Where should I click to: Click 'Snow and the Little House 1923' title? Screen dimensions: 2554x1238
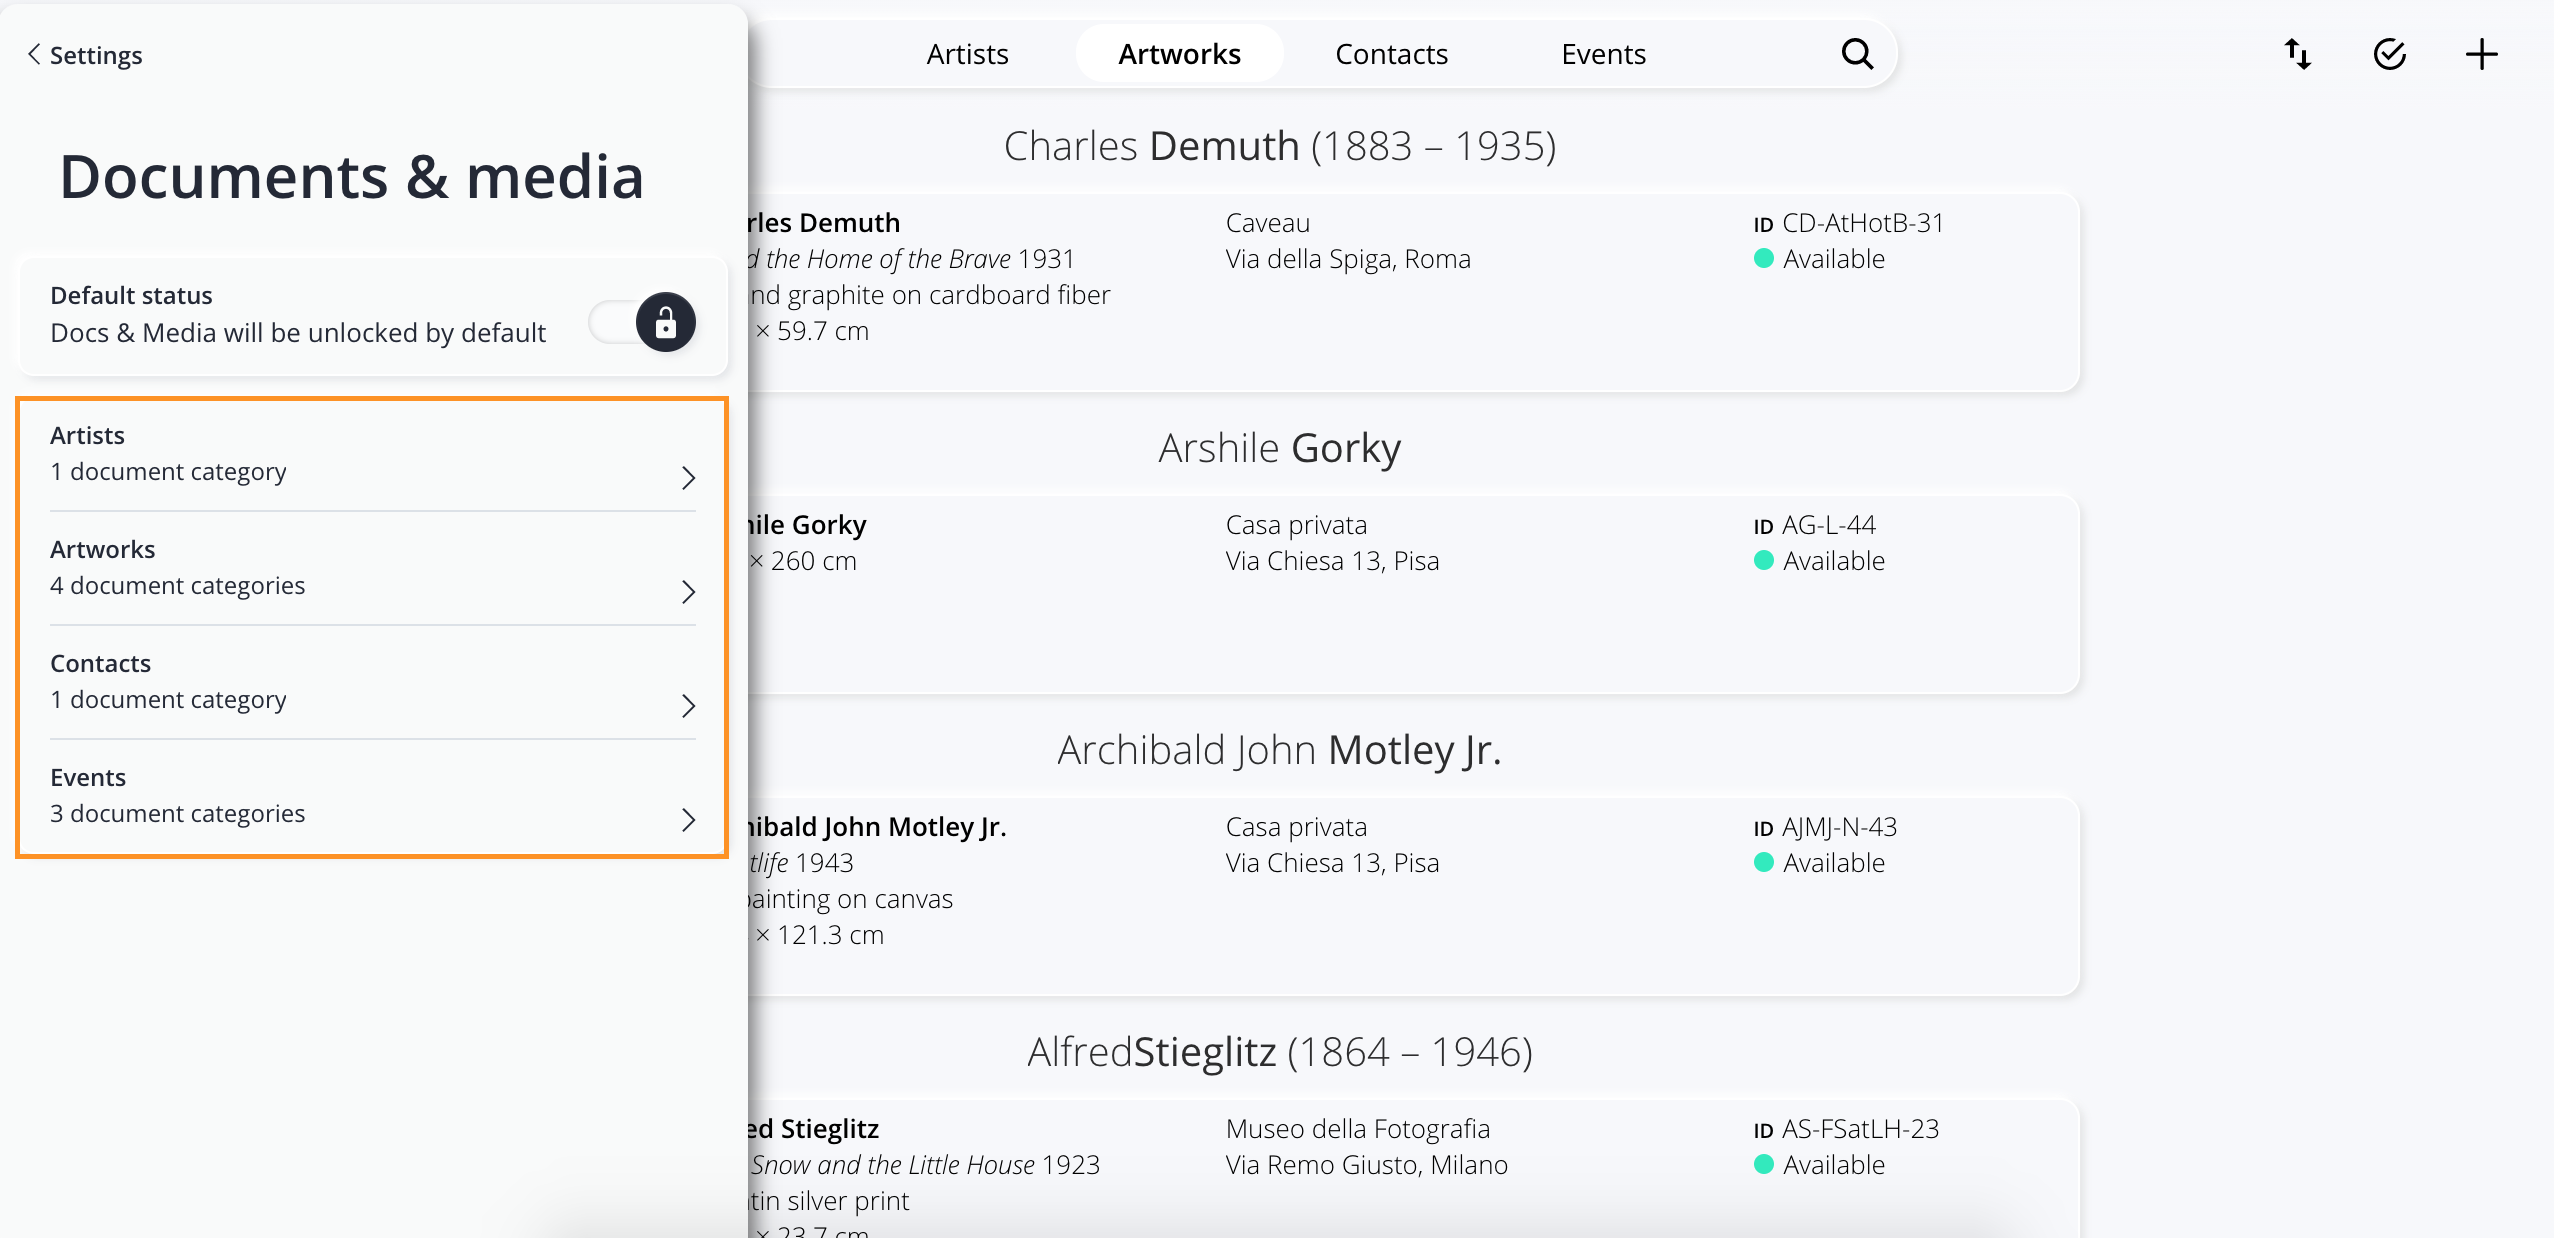click(x=925, y=1165)
